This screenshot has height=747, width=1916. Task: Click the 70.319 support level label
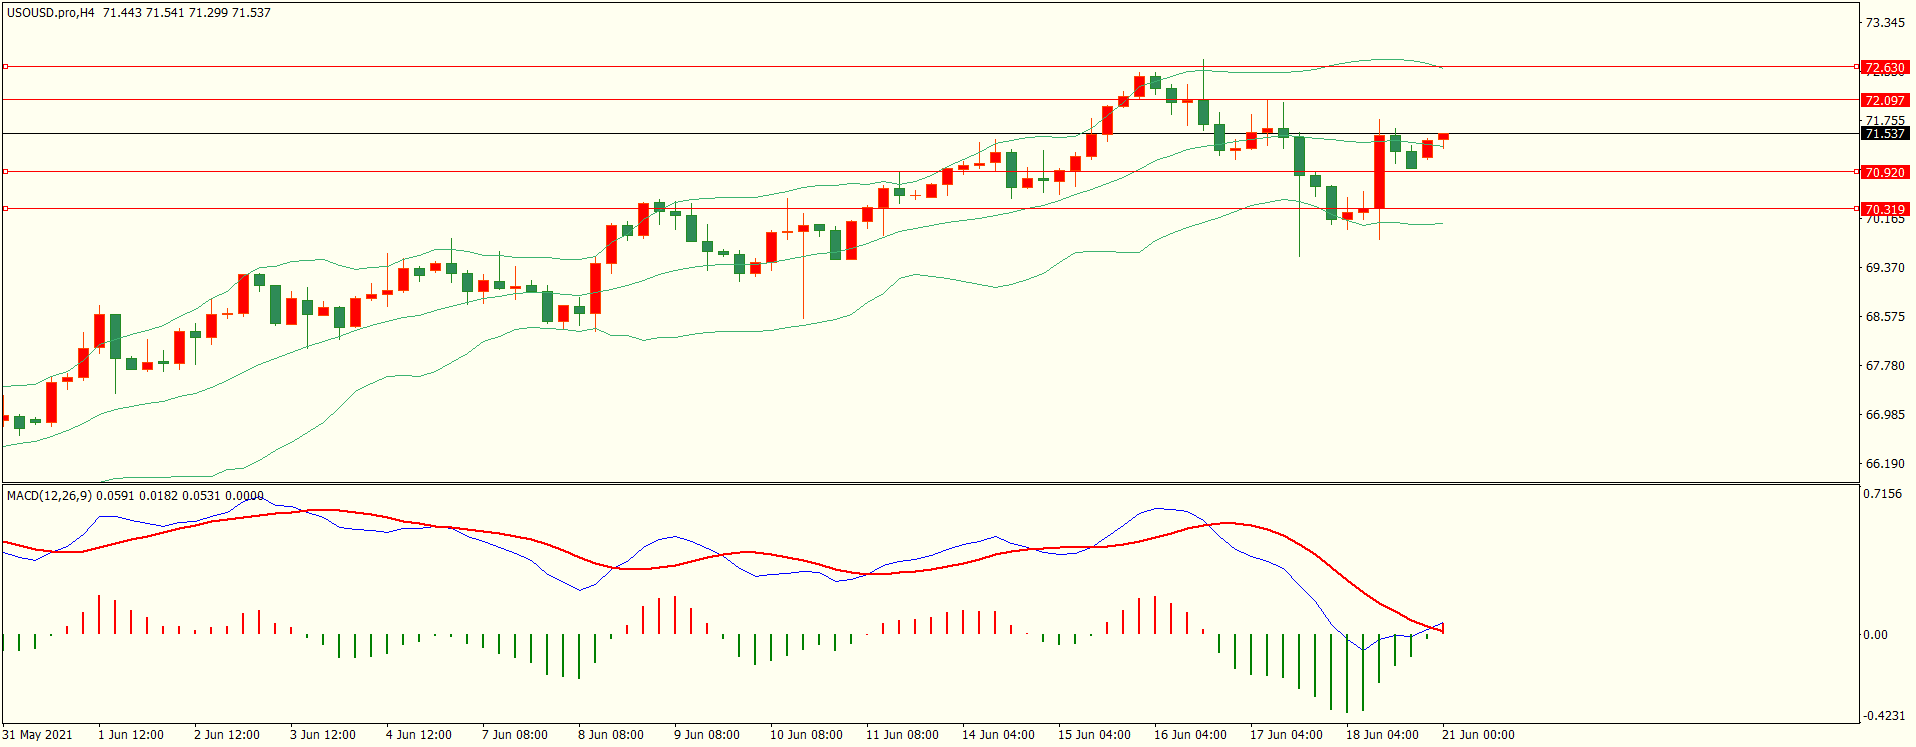(x=1884, y=209)
